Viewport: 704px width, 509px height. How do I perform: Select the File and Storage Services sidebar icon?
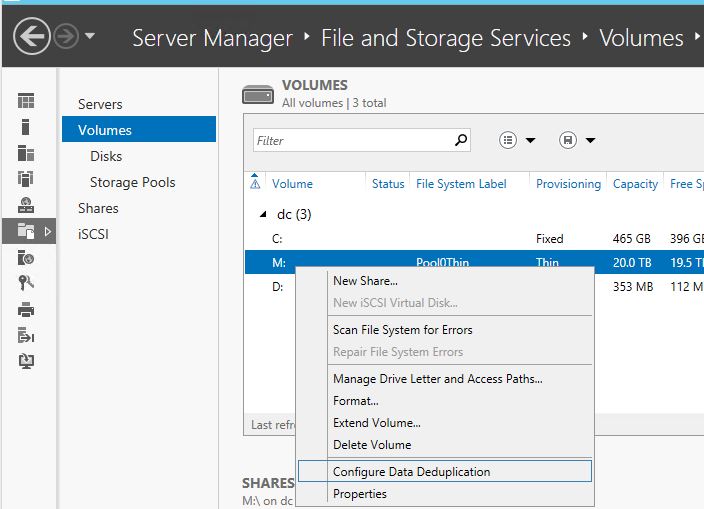click(x=26, y=231)
